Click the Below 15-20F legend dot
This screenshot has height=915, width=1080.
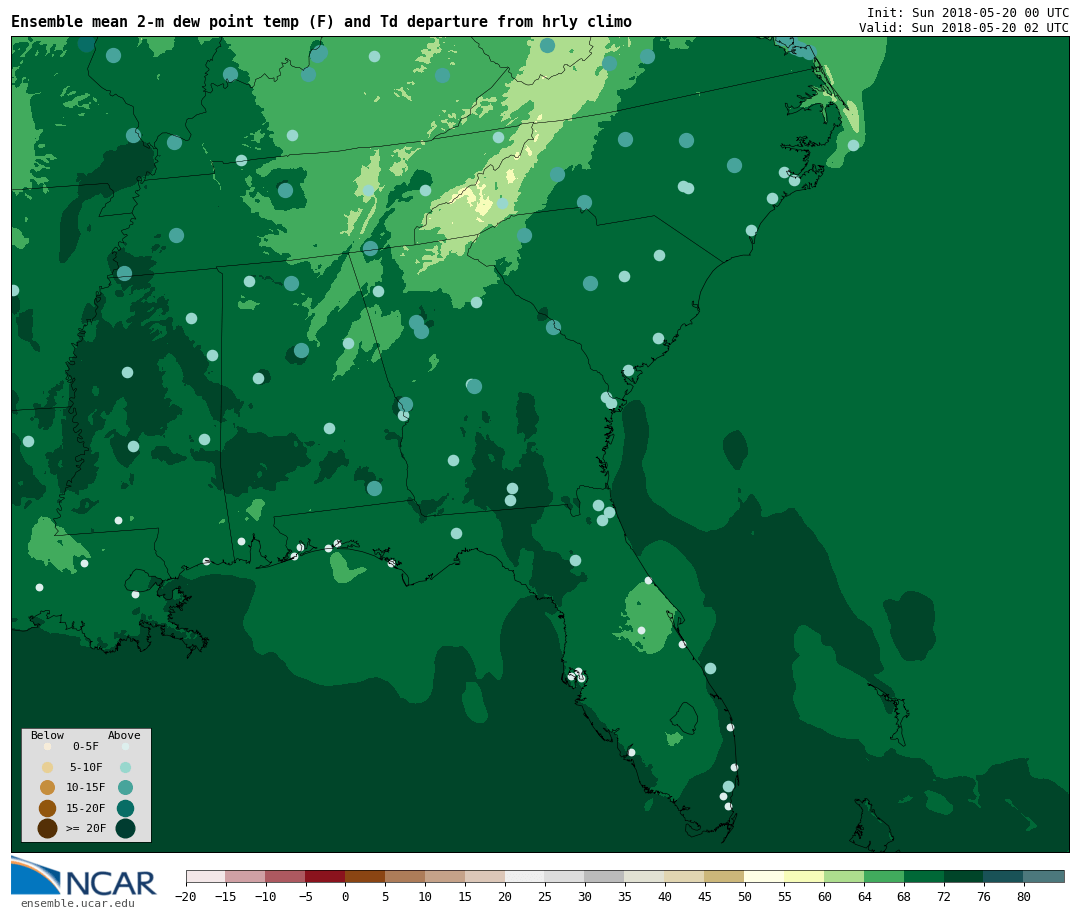(x=48, y=808)
